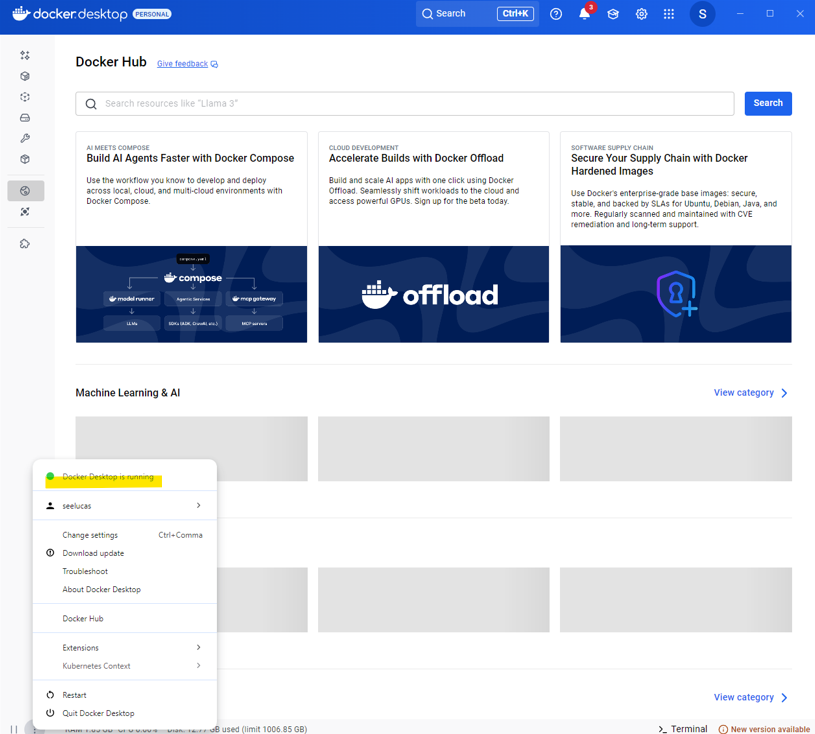Open View category for Machine Learning & AI
Screen dimensions: 815x734
click(x=745, y=392)
